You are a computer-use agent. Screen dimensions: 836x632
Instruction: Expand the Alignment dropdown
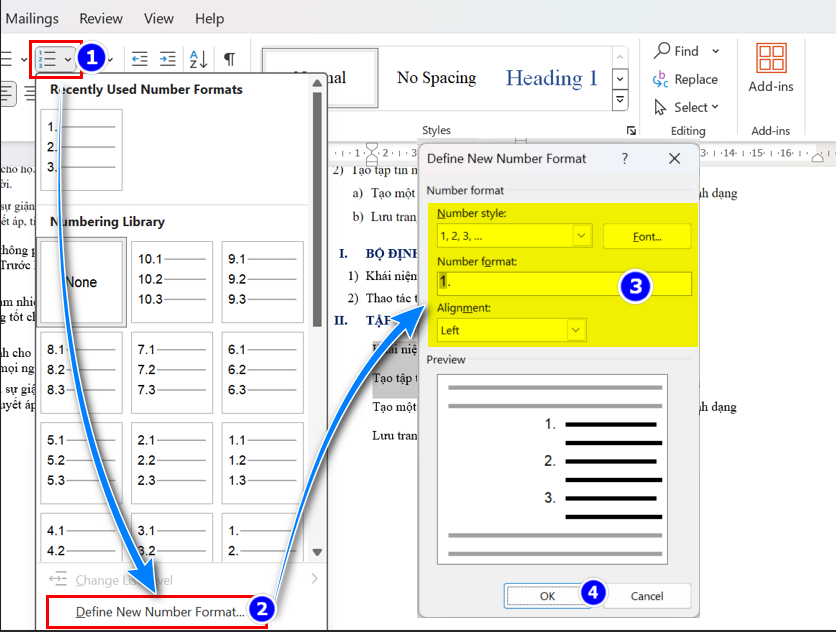coord(575,330)
